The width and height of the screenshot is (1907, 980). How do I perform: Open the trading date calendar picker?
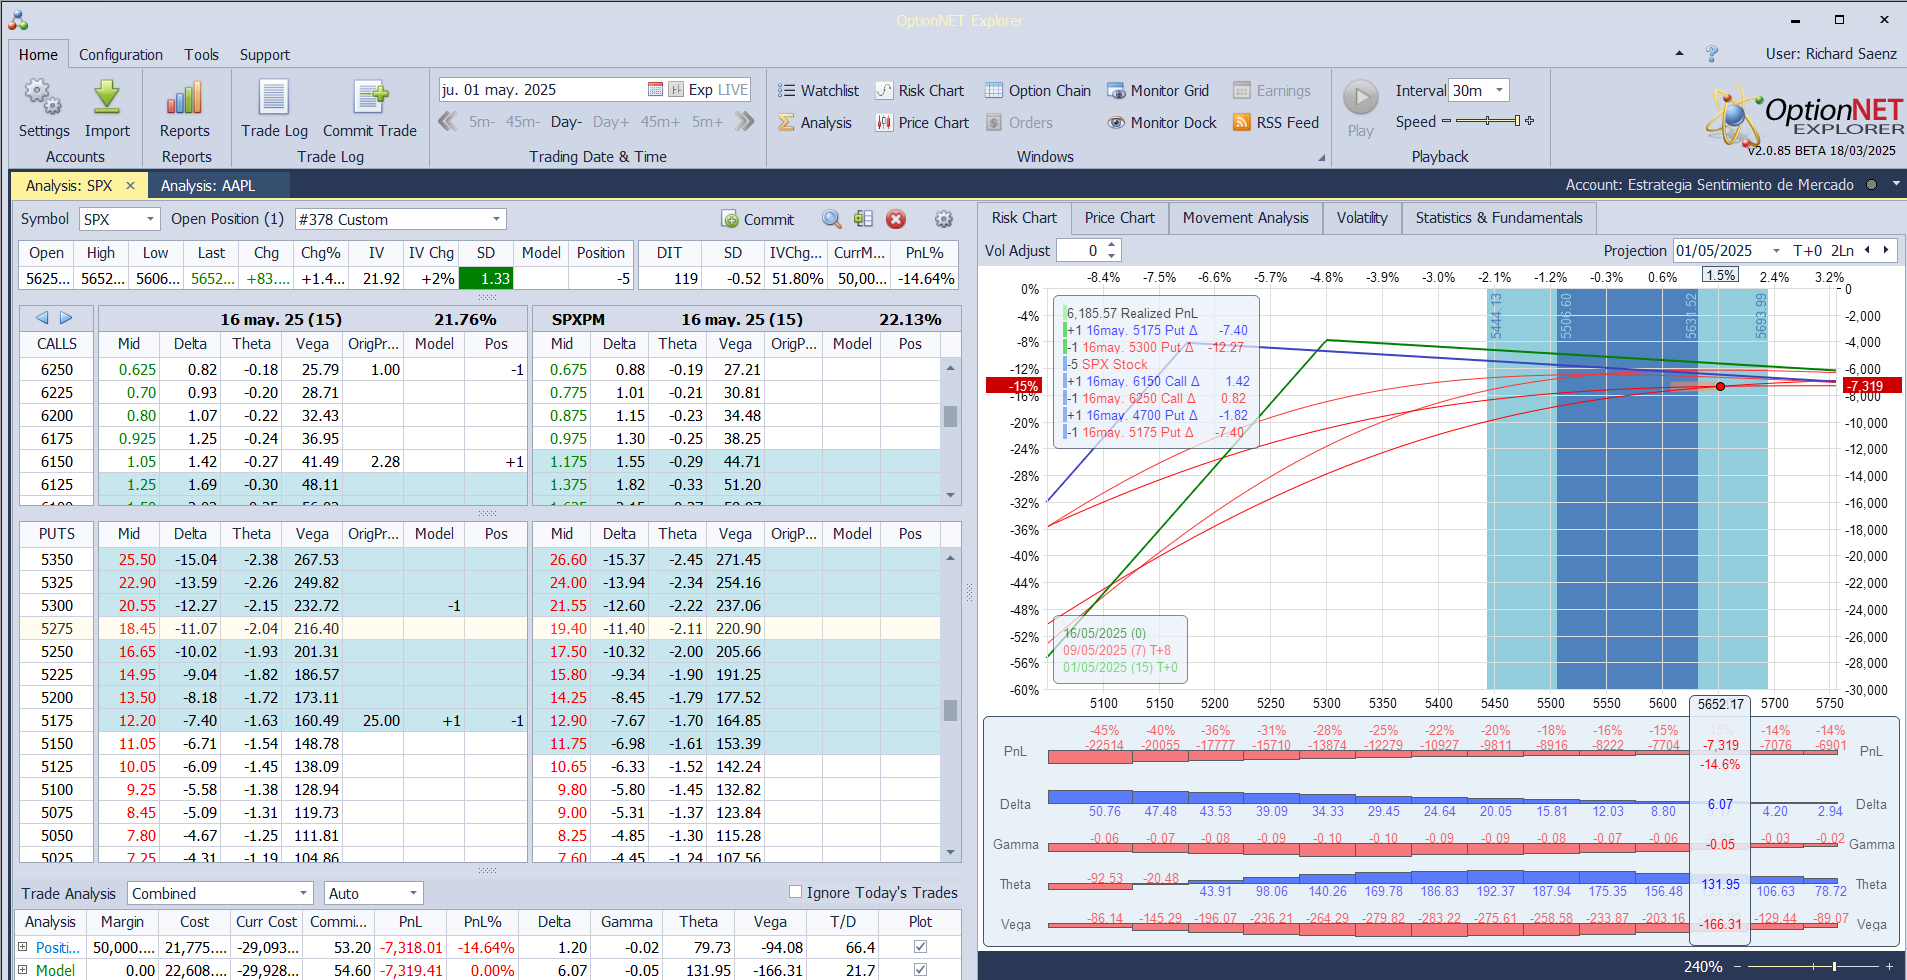pos(655,89)
